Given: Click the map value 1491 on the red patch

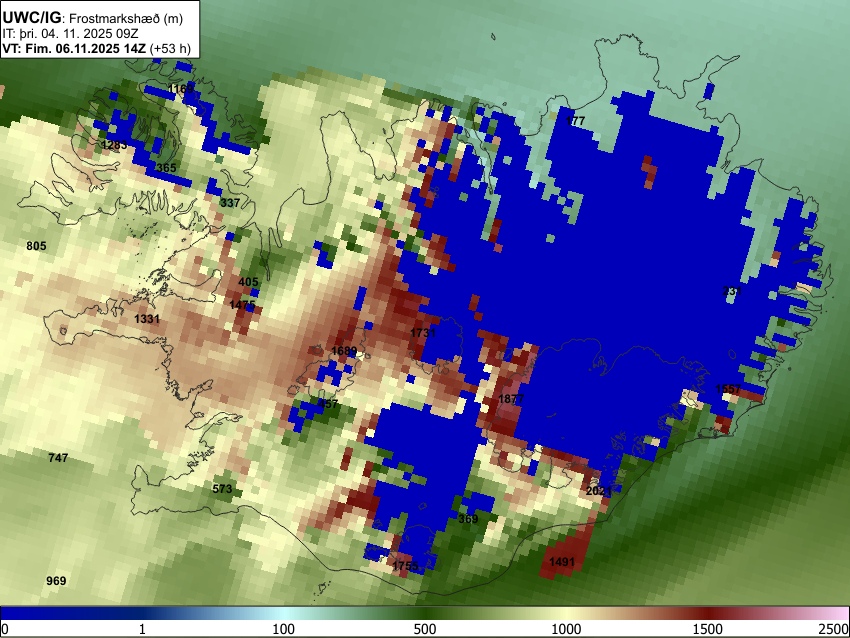Looking at the screenshot, I should 562,562.
